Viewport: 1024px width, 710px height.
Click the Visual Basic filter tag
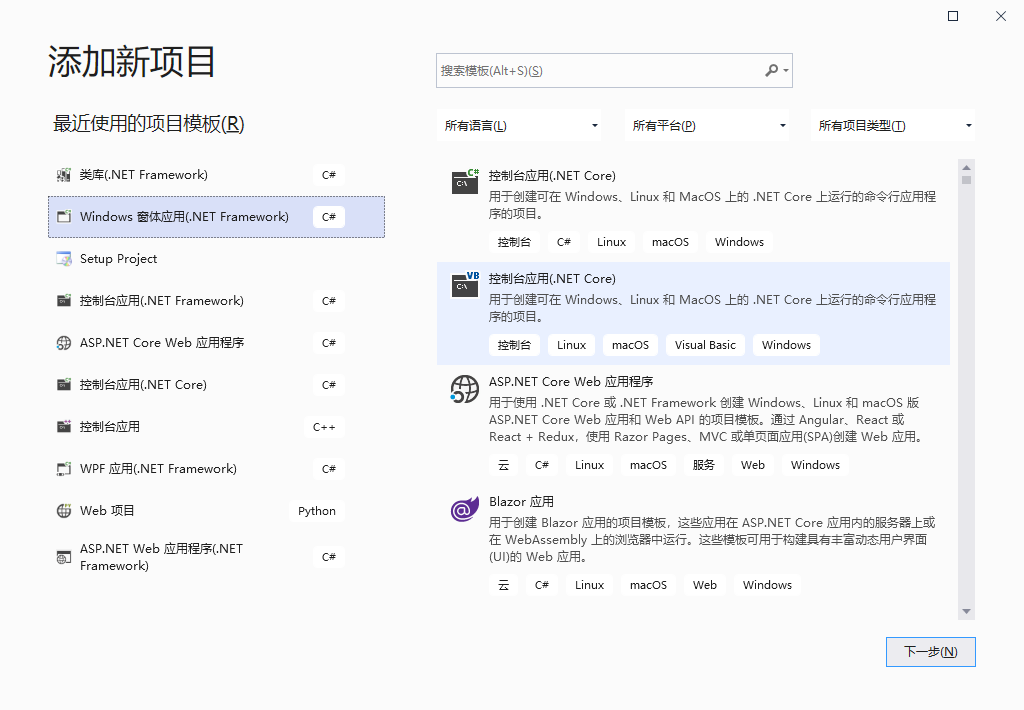pos(705,344)
